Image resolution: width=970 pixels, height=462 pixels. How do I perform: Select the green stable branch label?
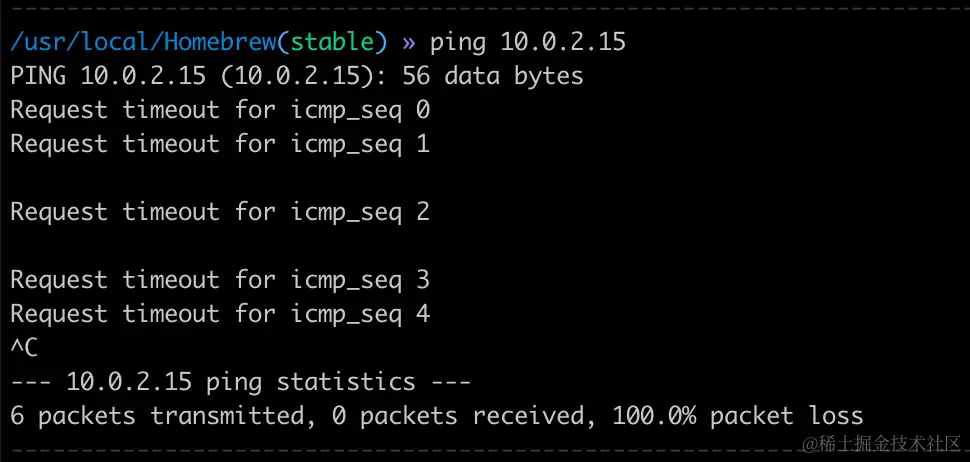coord(332,42)
